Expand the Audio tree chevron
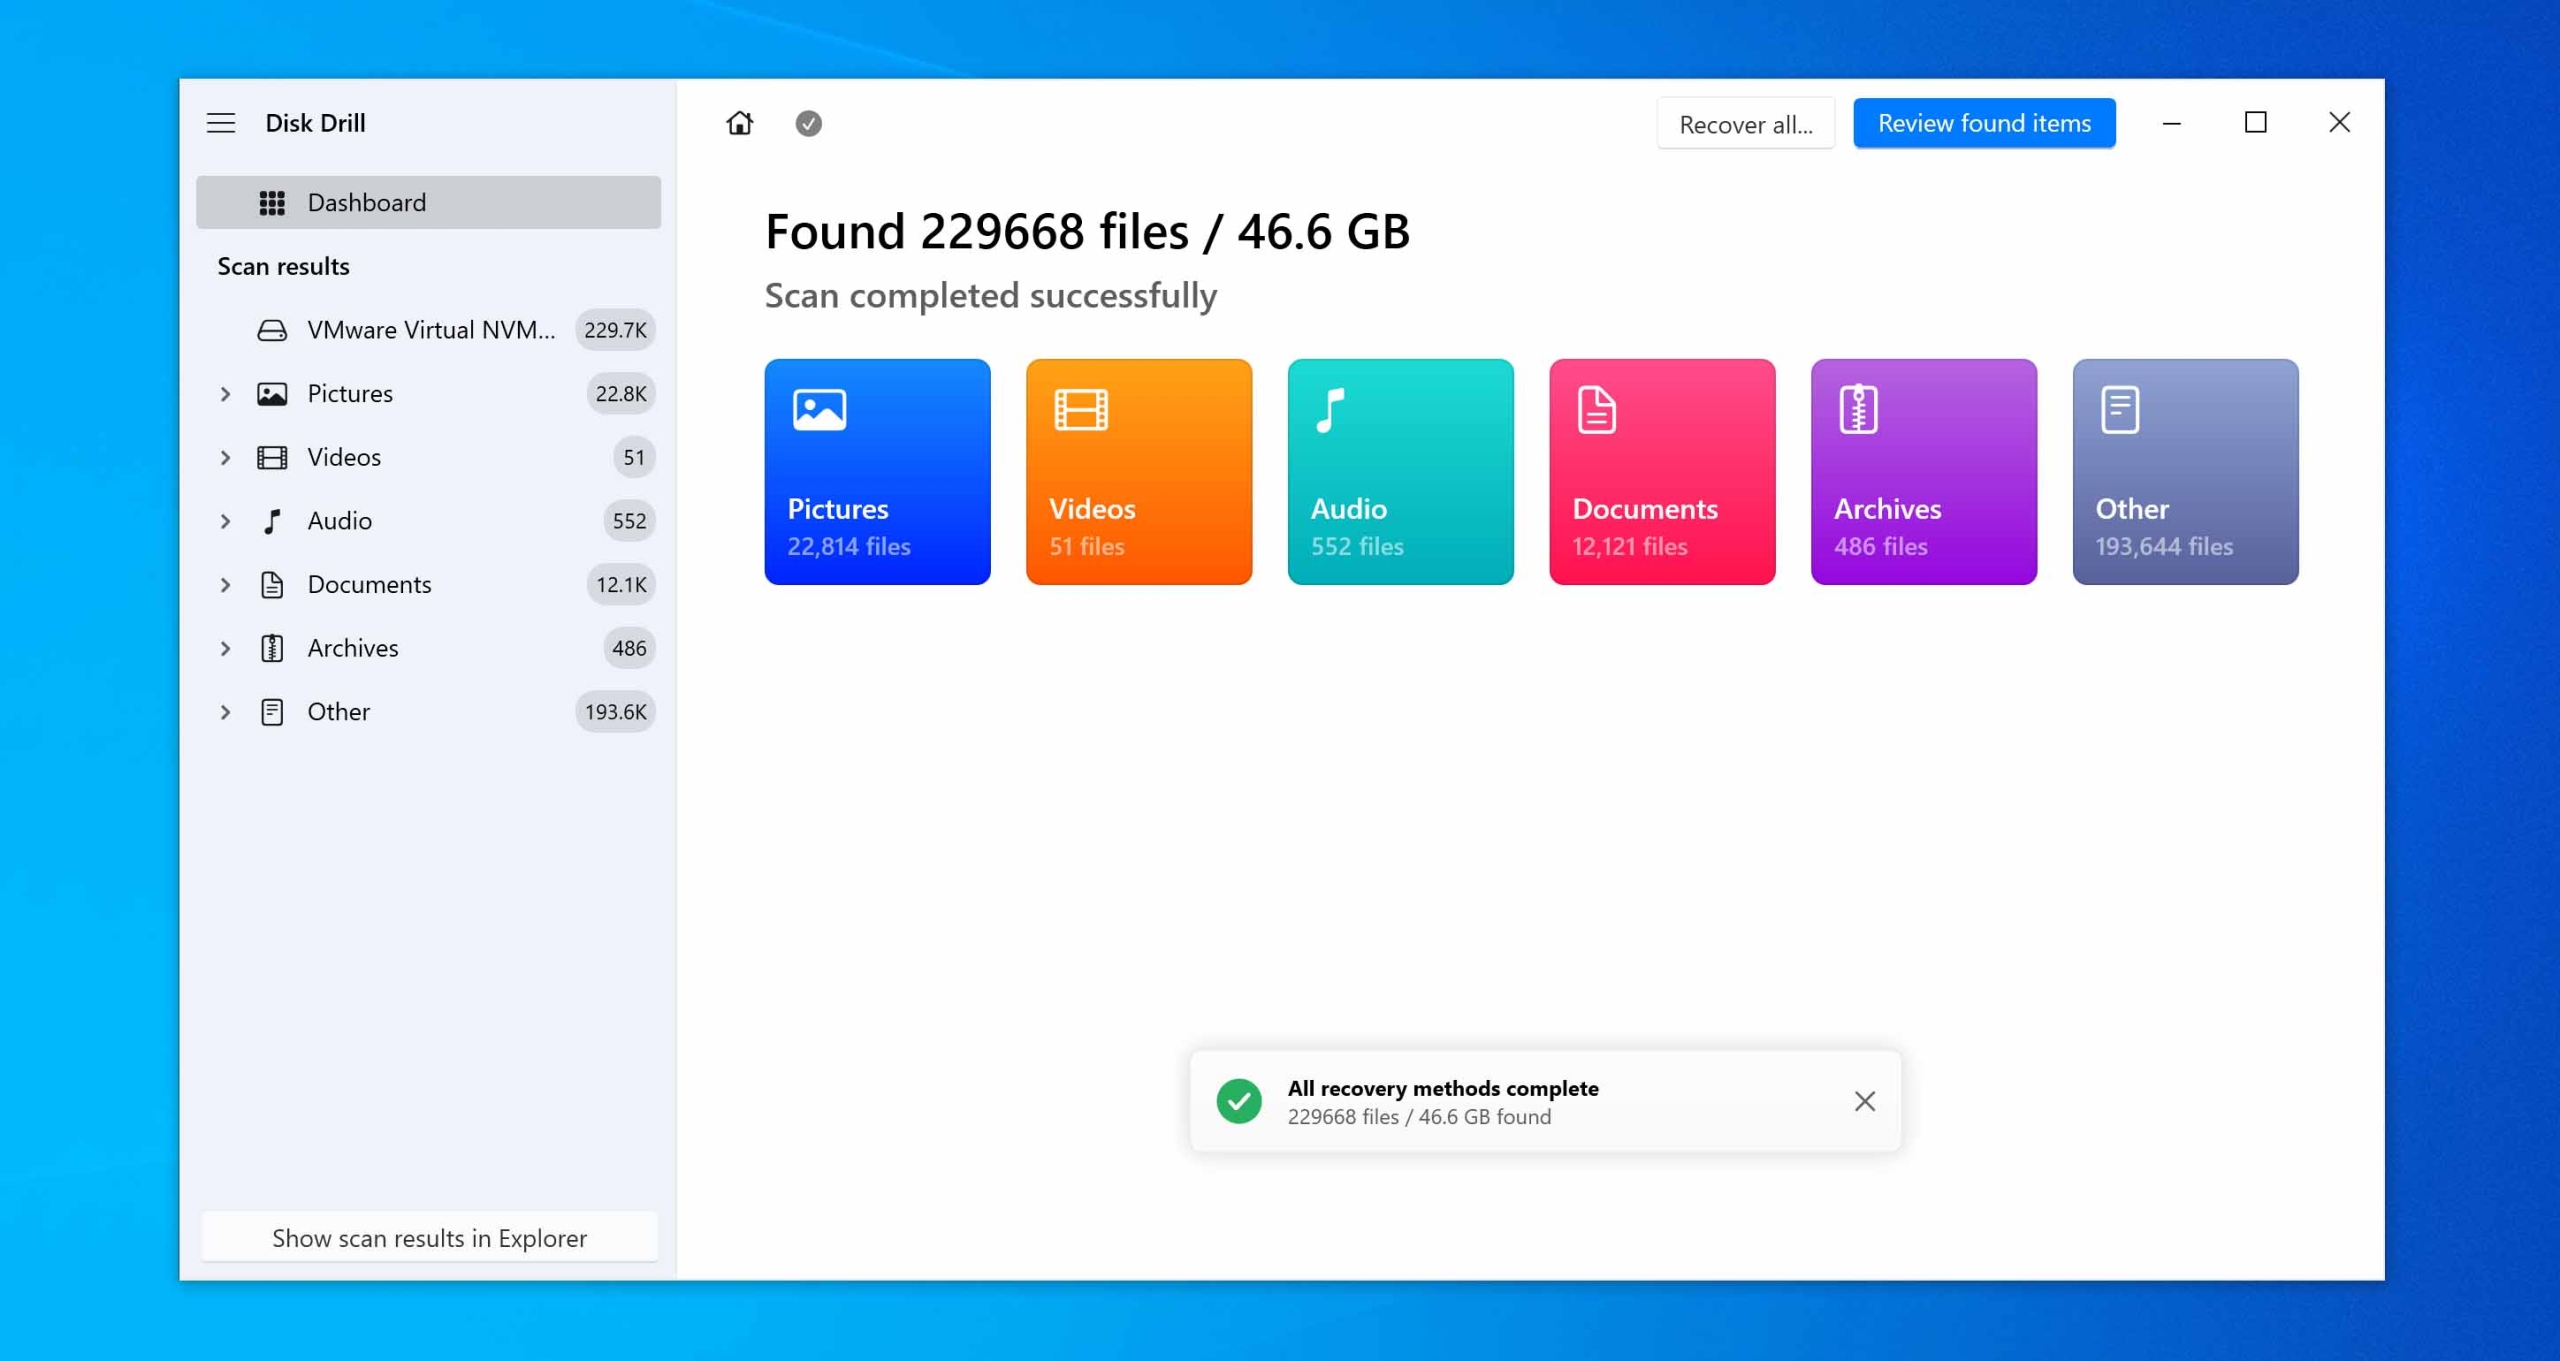The height and width of the screenshot is (1361, 2560). 225,521
